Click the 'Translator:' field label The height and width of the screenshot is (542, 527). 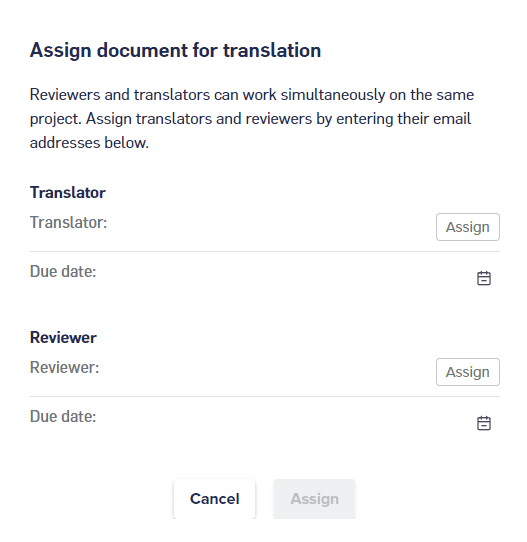tap(68, 222)
